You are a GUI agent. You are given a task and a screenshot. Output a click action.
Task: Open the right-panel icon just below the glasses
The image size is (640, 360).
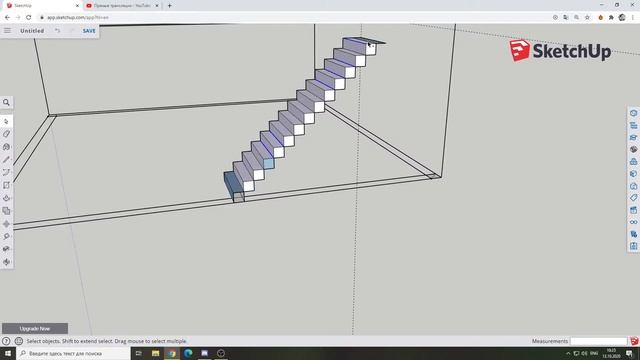coord(633,234)
